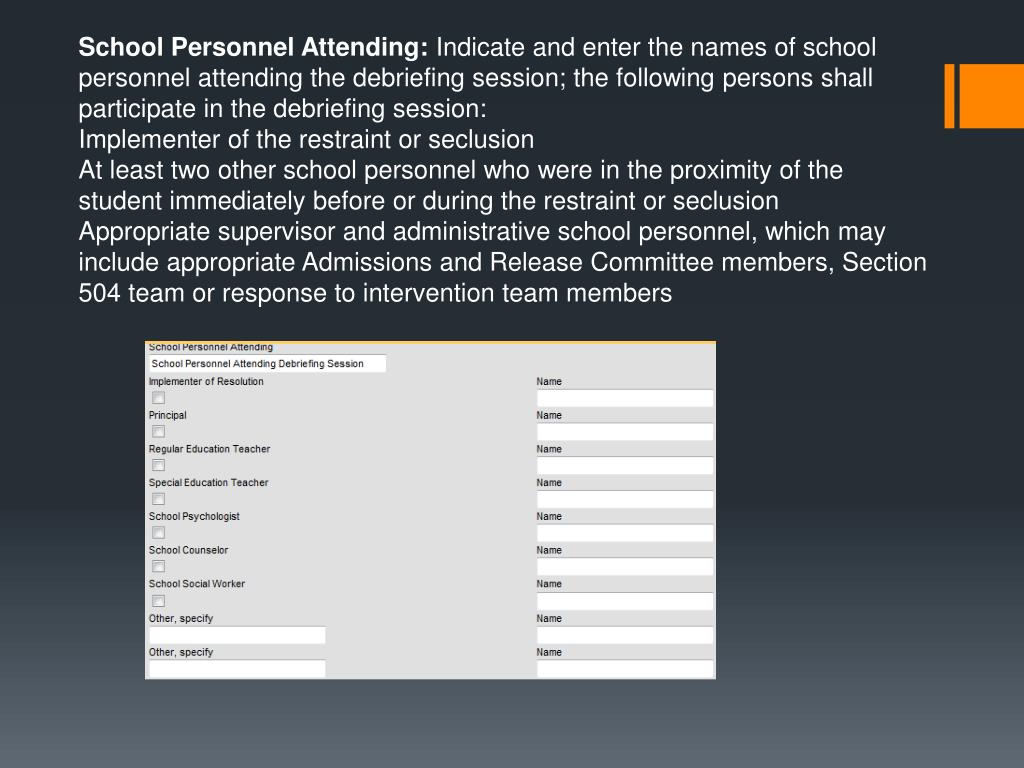Screen dimensions: 1024x768
Task: Focus the Name field beside Principal
Action: (625, 432)
